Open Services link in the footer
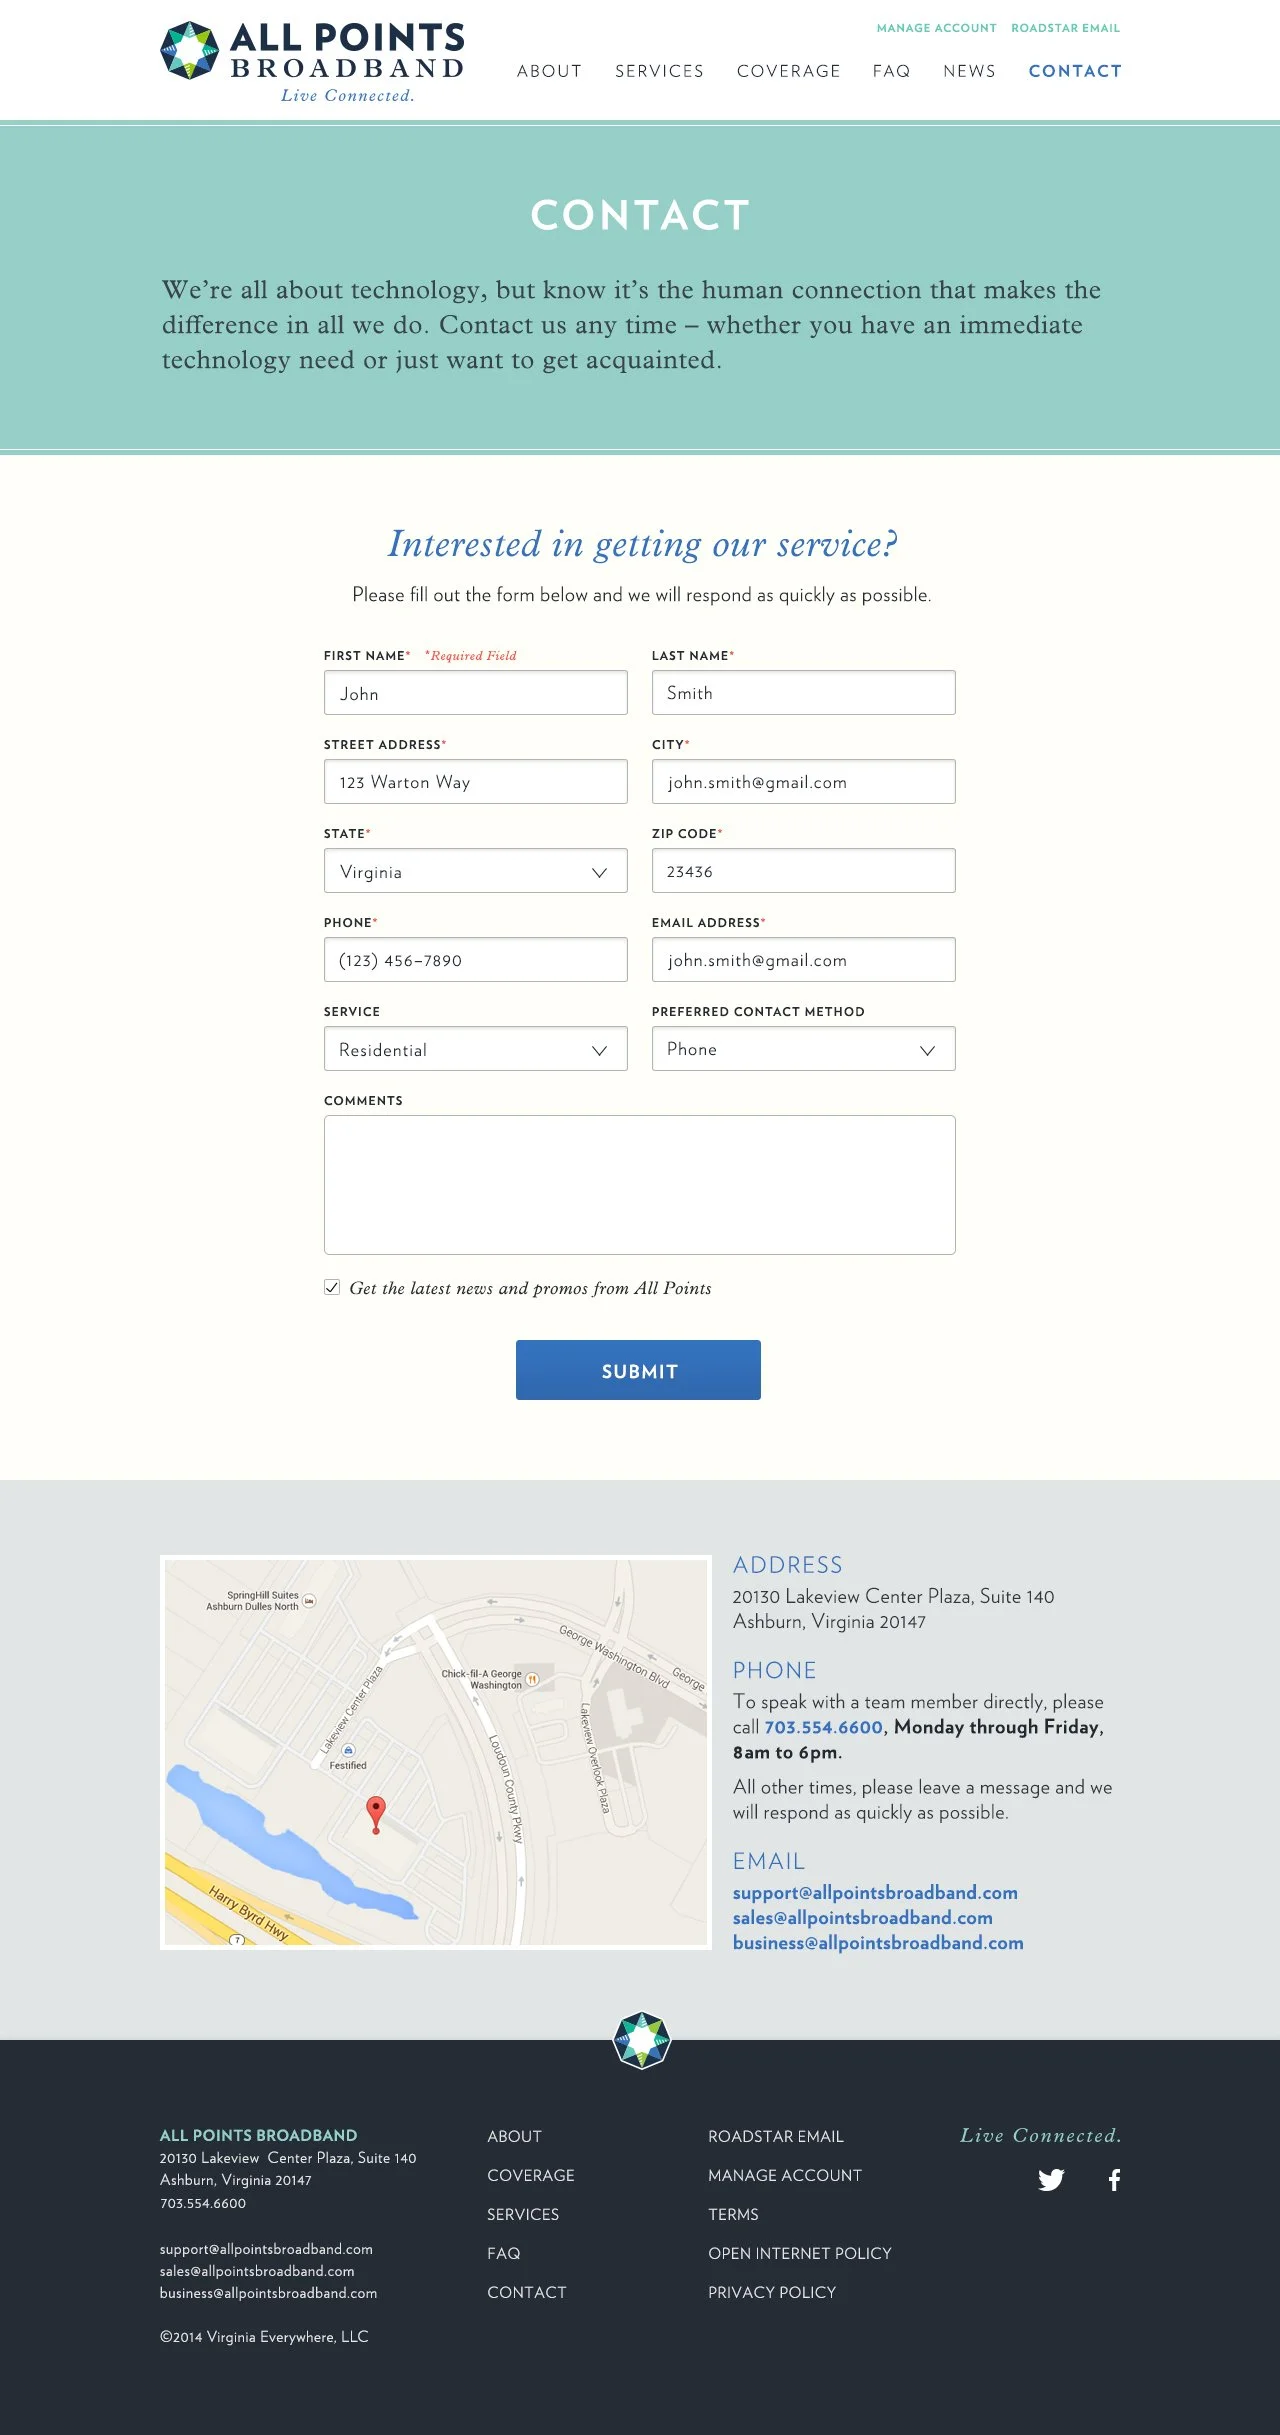Screen dimensions: 1280x2435 tap(523, 2214)
